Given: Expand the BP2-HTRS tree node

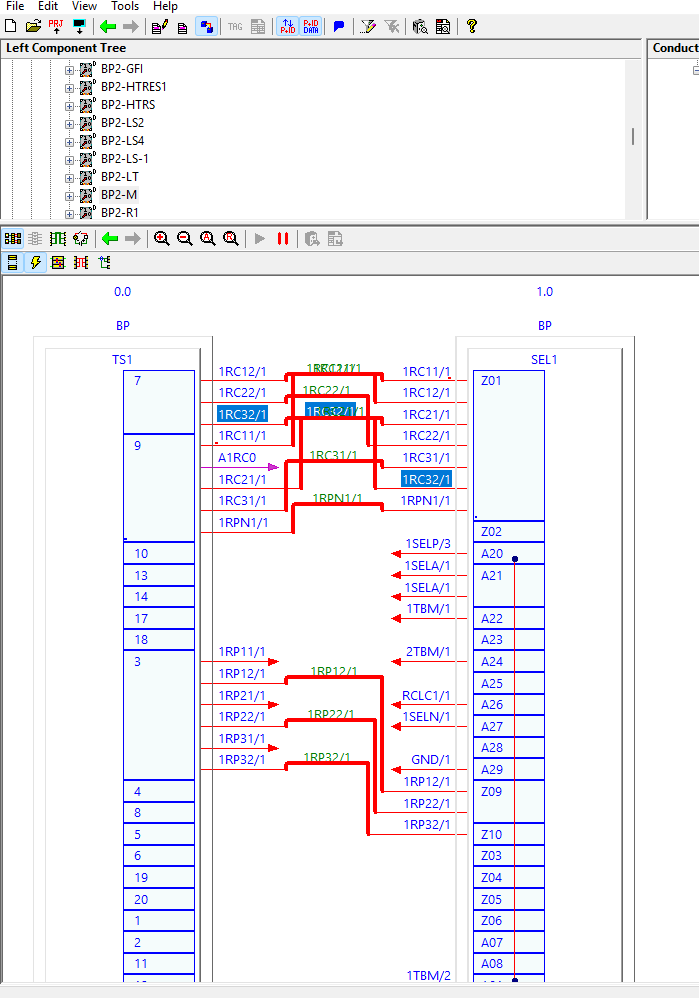Looking at the screenshot, I should [69, 106].
